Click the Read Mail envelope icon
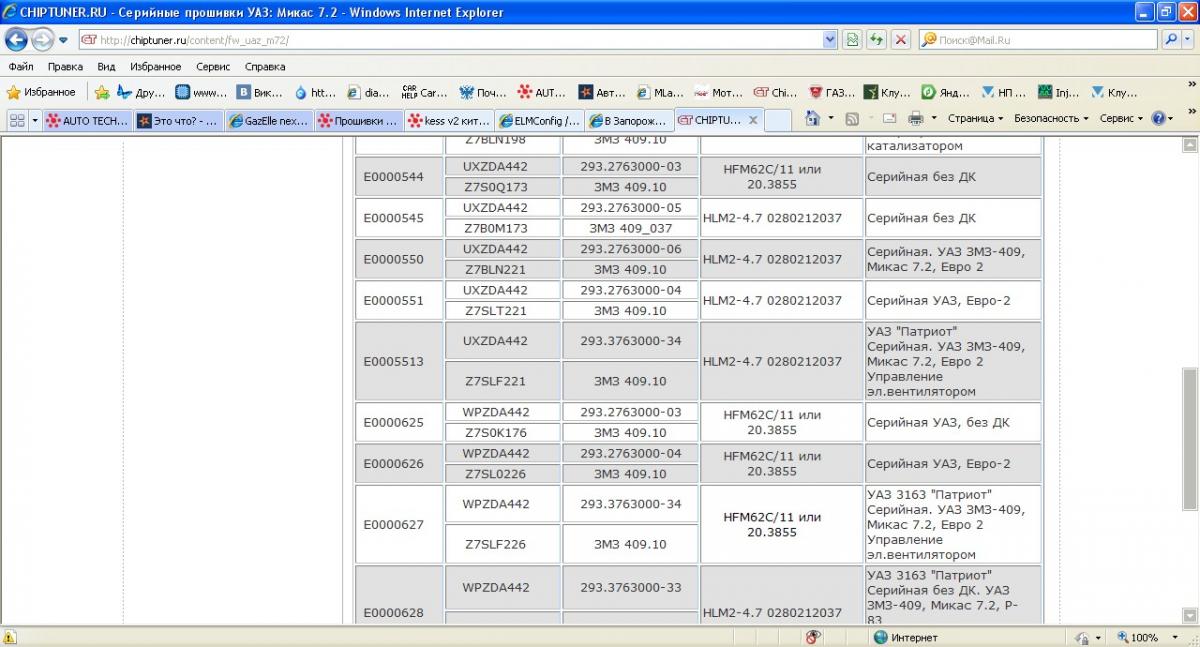1200x647 pixels. point(889,118)
